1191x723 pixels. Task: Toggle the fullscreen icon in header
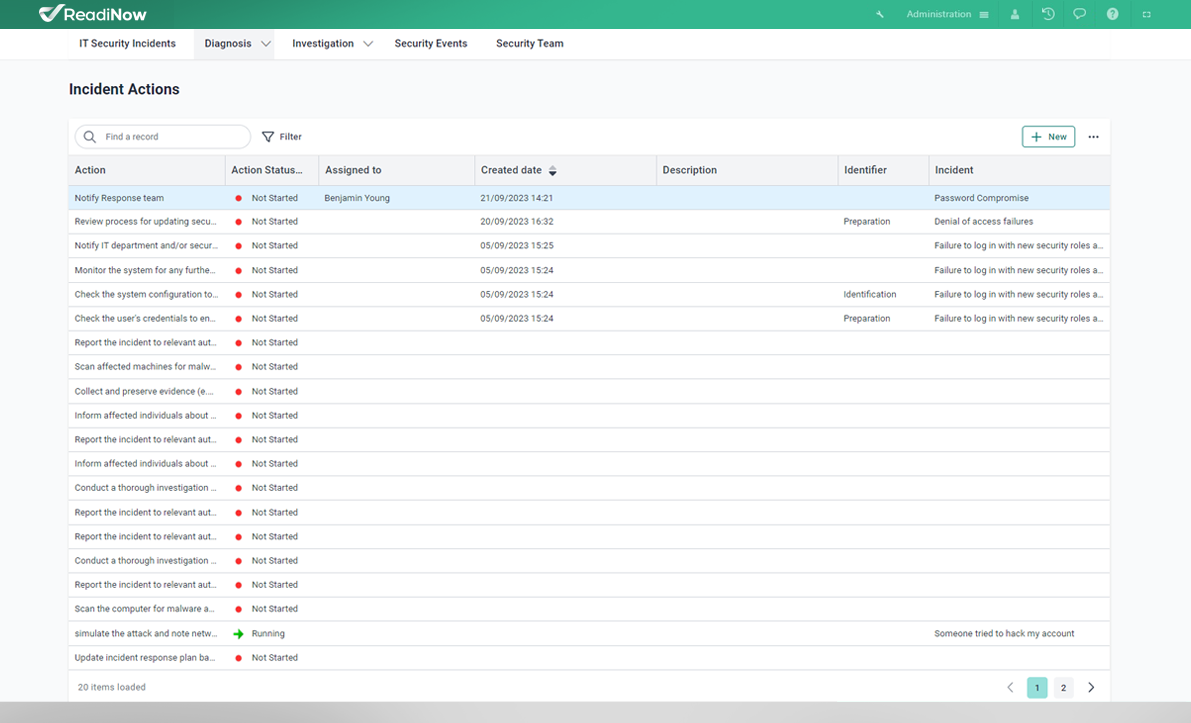(1147, 14)
